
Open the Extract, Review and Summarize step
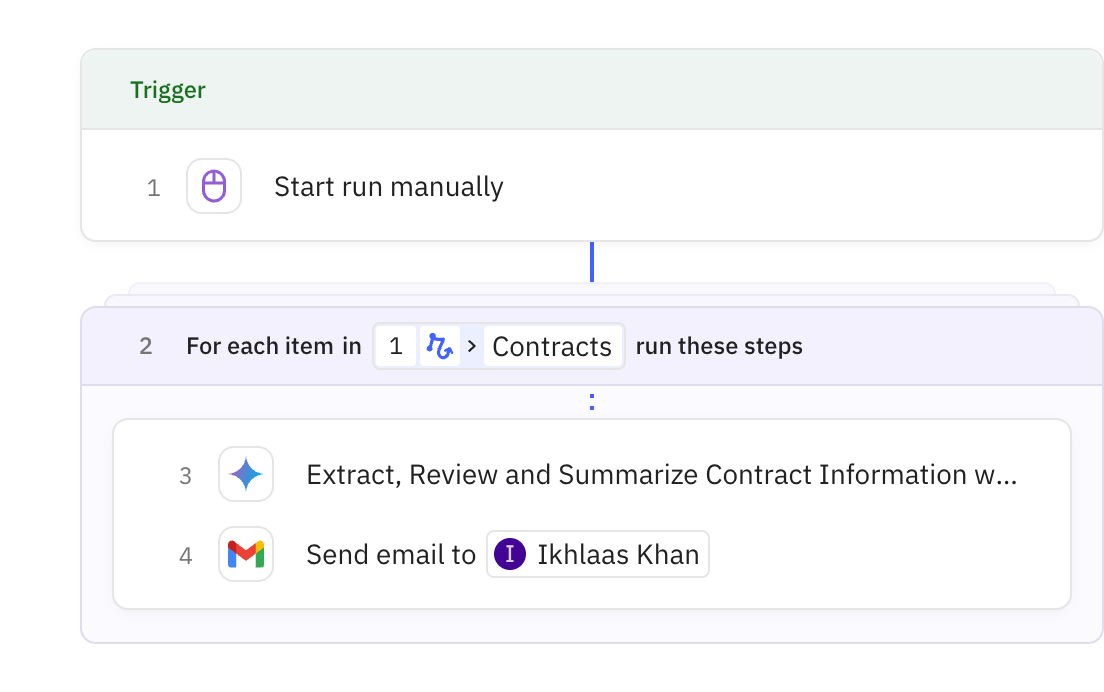660,474
